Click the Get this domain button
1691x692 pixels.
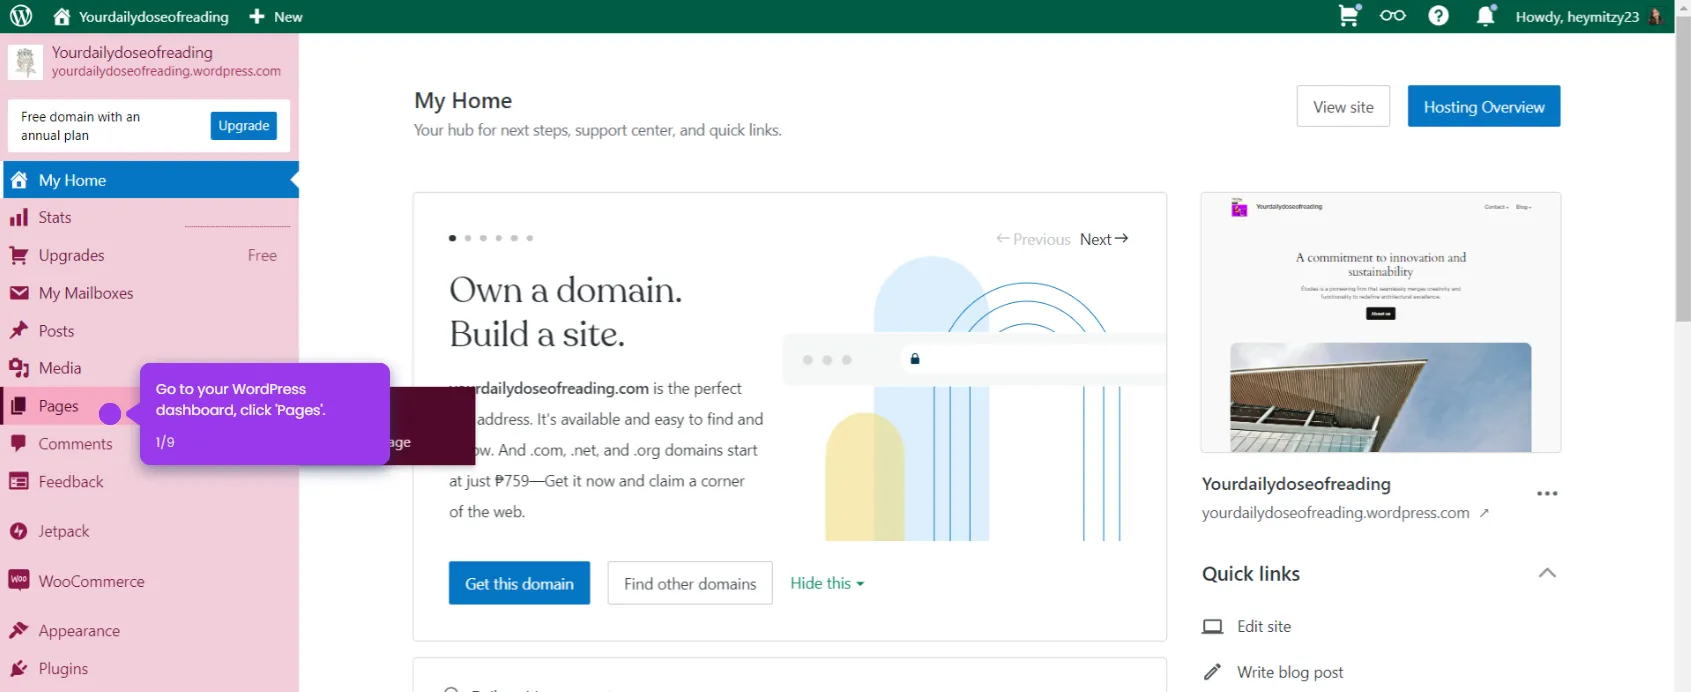519,583
